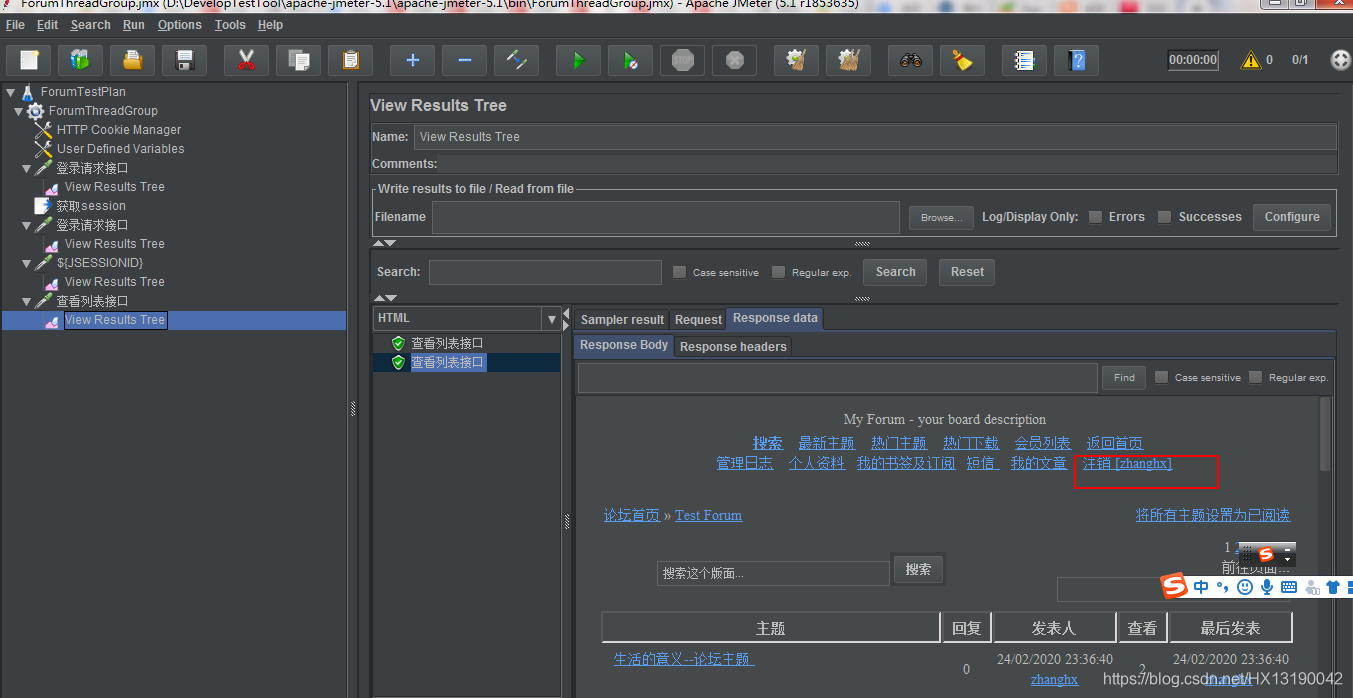The width and height of the screenshot is (1353, 698).
Task: Switch to the Request tab
Action: [x=698, y=319]
